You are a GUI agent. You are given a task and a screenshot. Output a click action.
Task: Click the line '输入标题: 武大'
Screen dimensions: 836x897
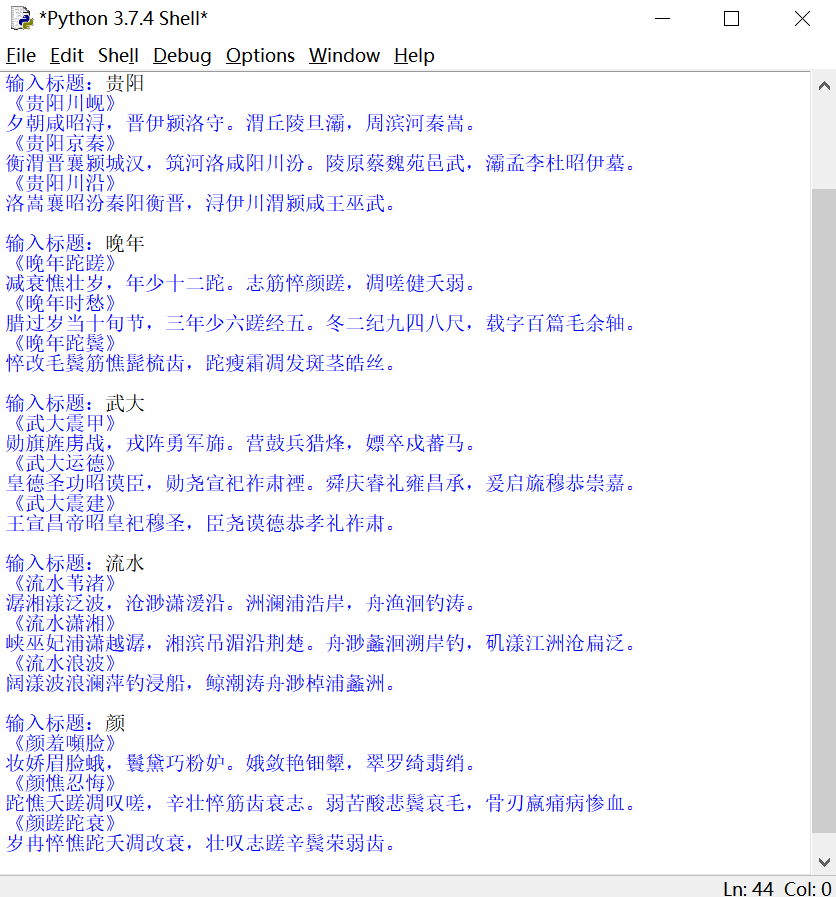[75, 404]
